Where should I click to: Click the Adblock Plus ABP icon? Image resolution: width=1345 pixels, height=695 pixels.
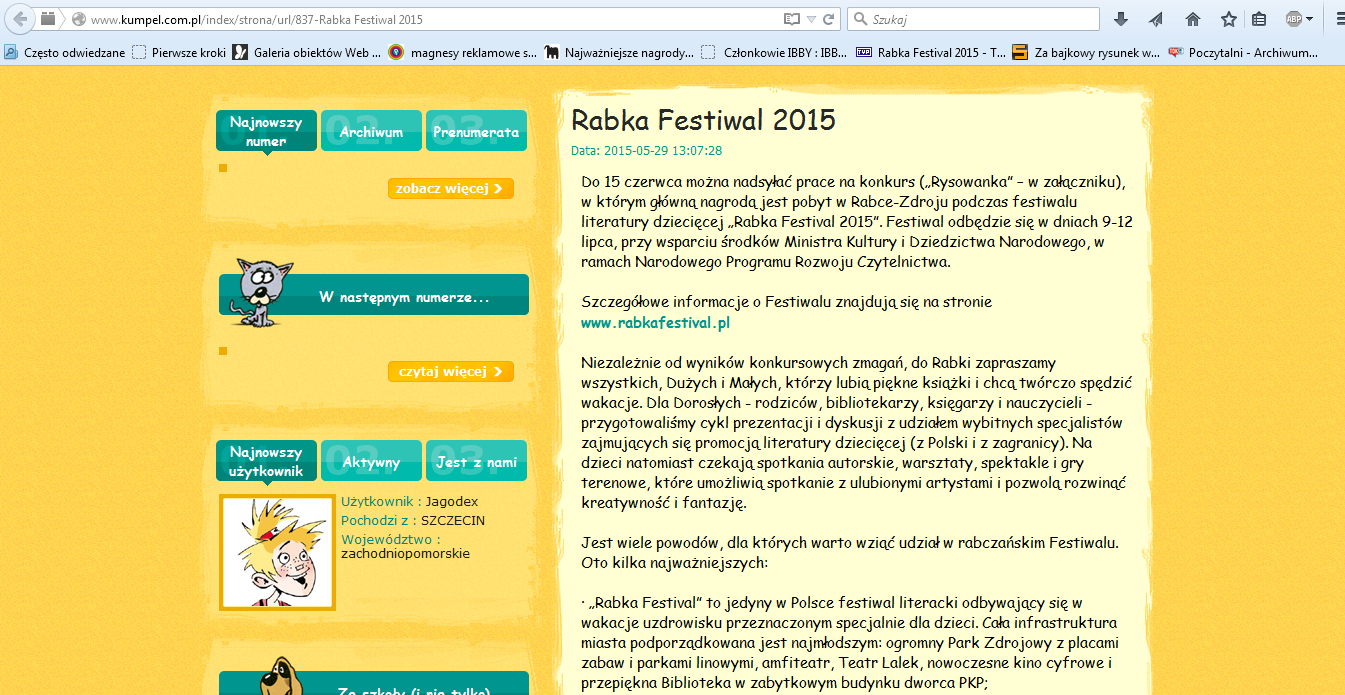point(1294,19)
